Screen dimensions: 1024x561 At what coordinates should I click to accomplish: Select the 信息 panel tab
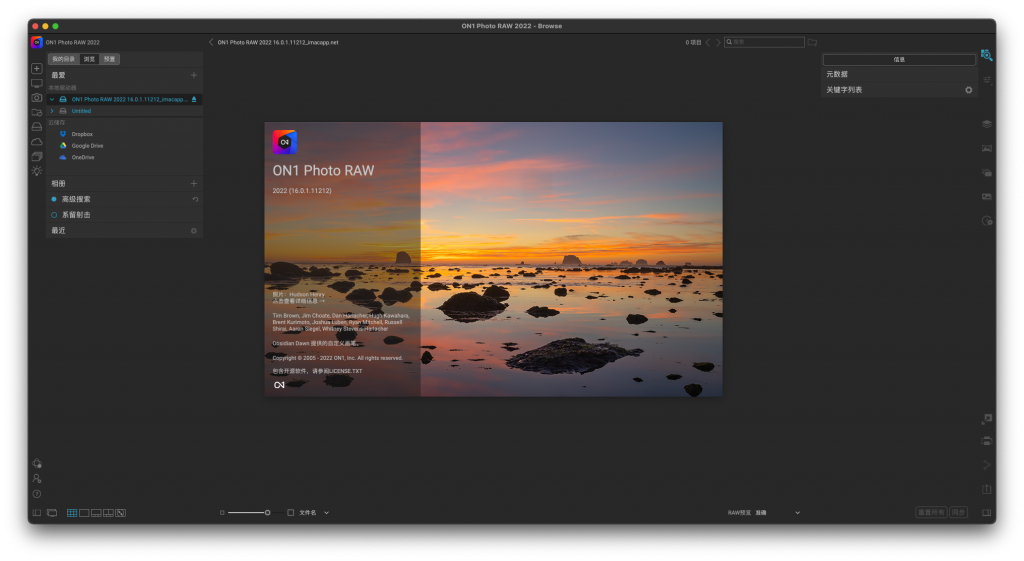[x=899, y=59]
